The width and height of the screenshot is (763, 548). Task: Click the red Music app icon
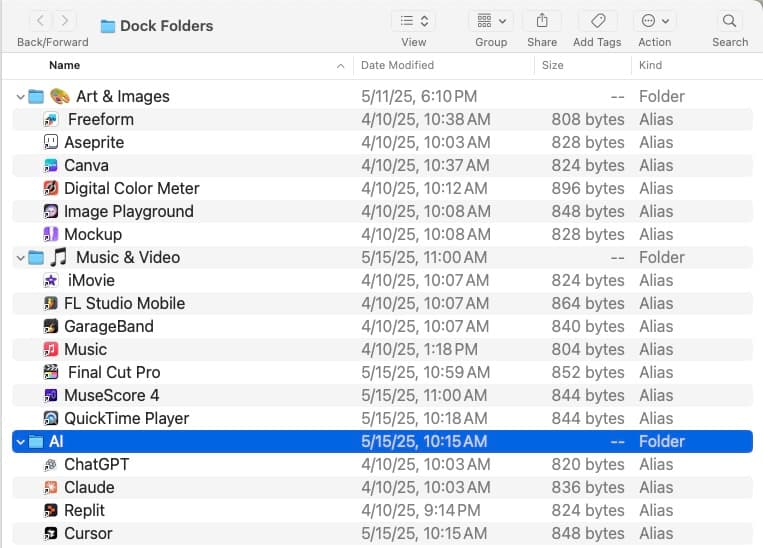click(51, 349)
